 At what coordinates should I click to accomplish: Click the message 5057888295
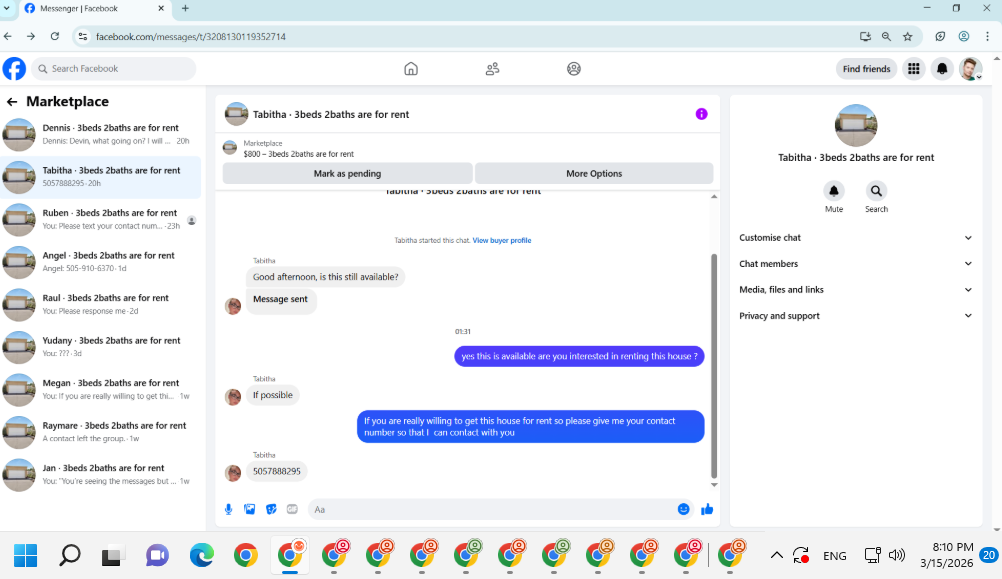(276, 471)
